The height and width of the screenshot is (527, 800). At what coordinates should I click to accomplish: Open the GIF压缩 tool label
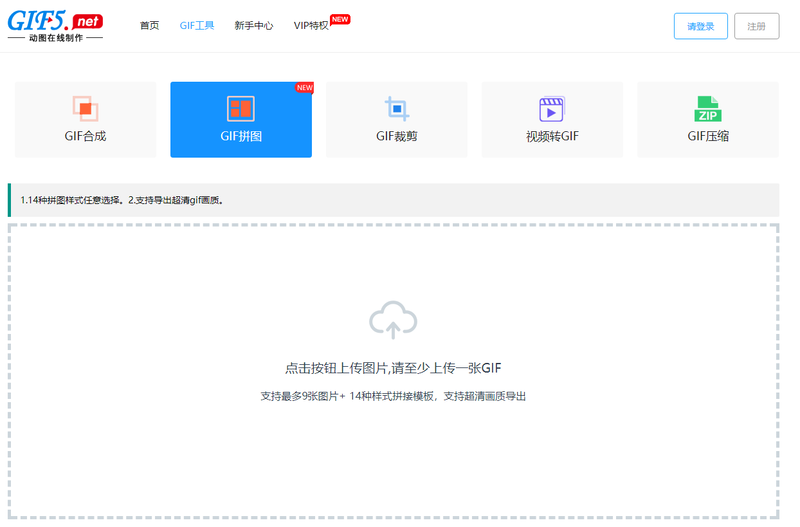708,136
